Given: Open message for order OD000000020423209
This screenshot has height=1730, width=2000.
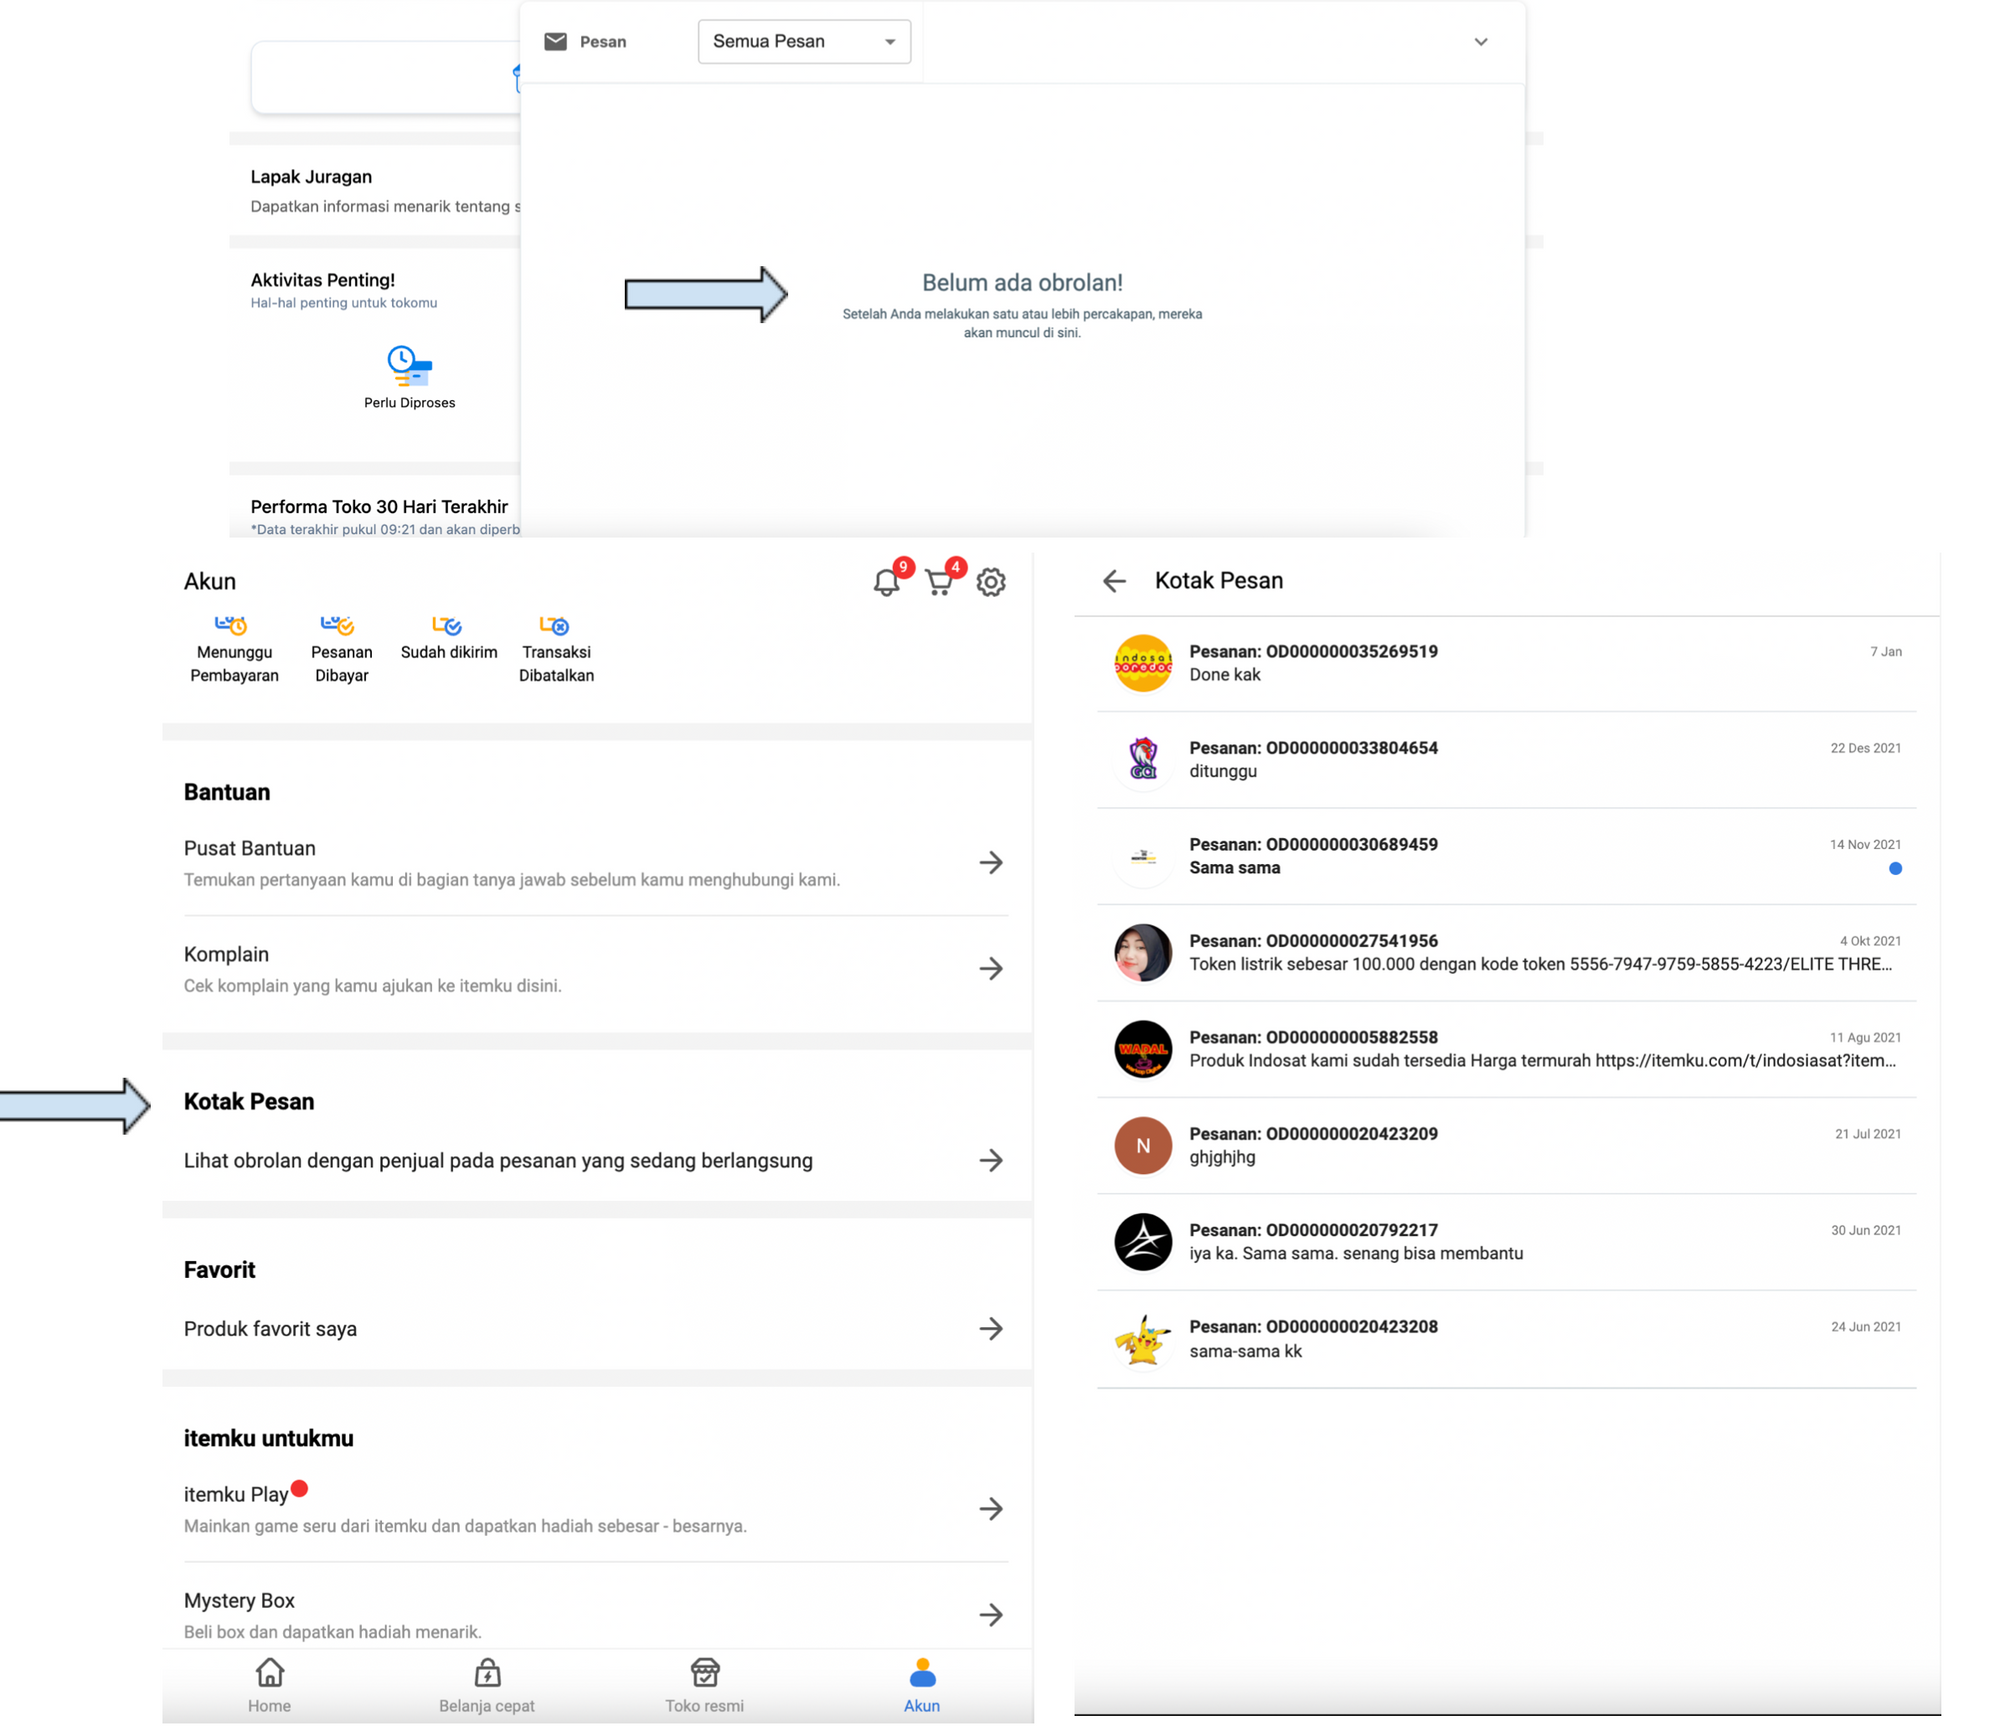Looking at the screenshot, I should pyautogui.click(x=1507, y=1146).
